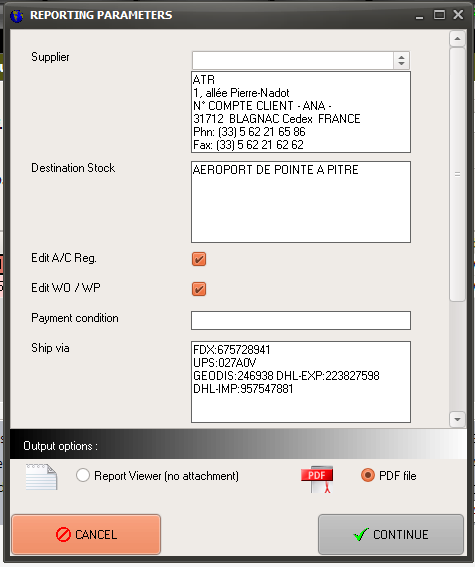Open the Supplier selector spinner arrows
The image size is (475, 567).
[401, 60]
